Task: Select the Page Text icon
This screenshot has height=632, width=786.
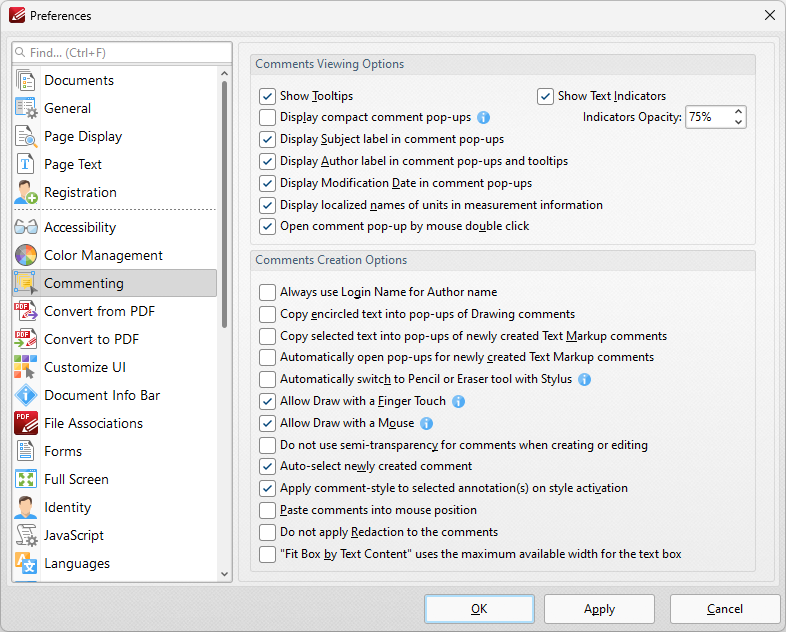Action: (x=26, y=164)
